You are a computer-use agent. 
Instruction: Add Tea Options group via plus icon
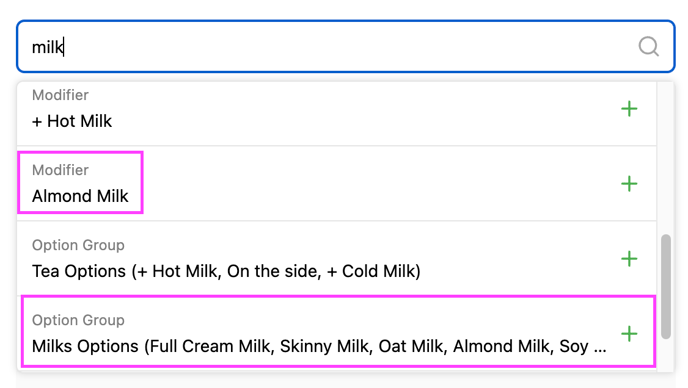pos(629,259)
